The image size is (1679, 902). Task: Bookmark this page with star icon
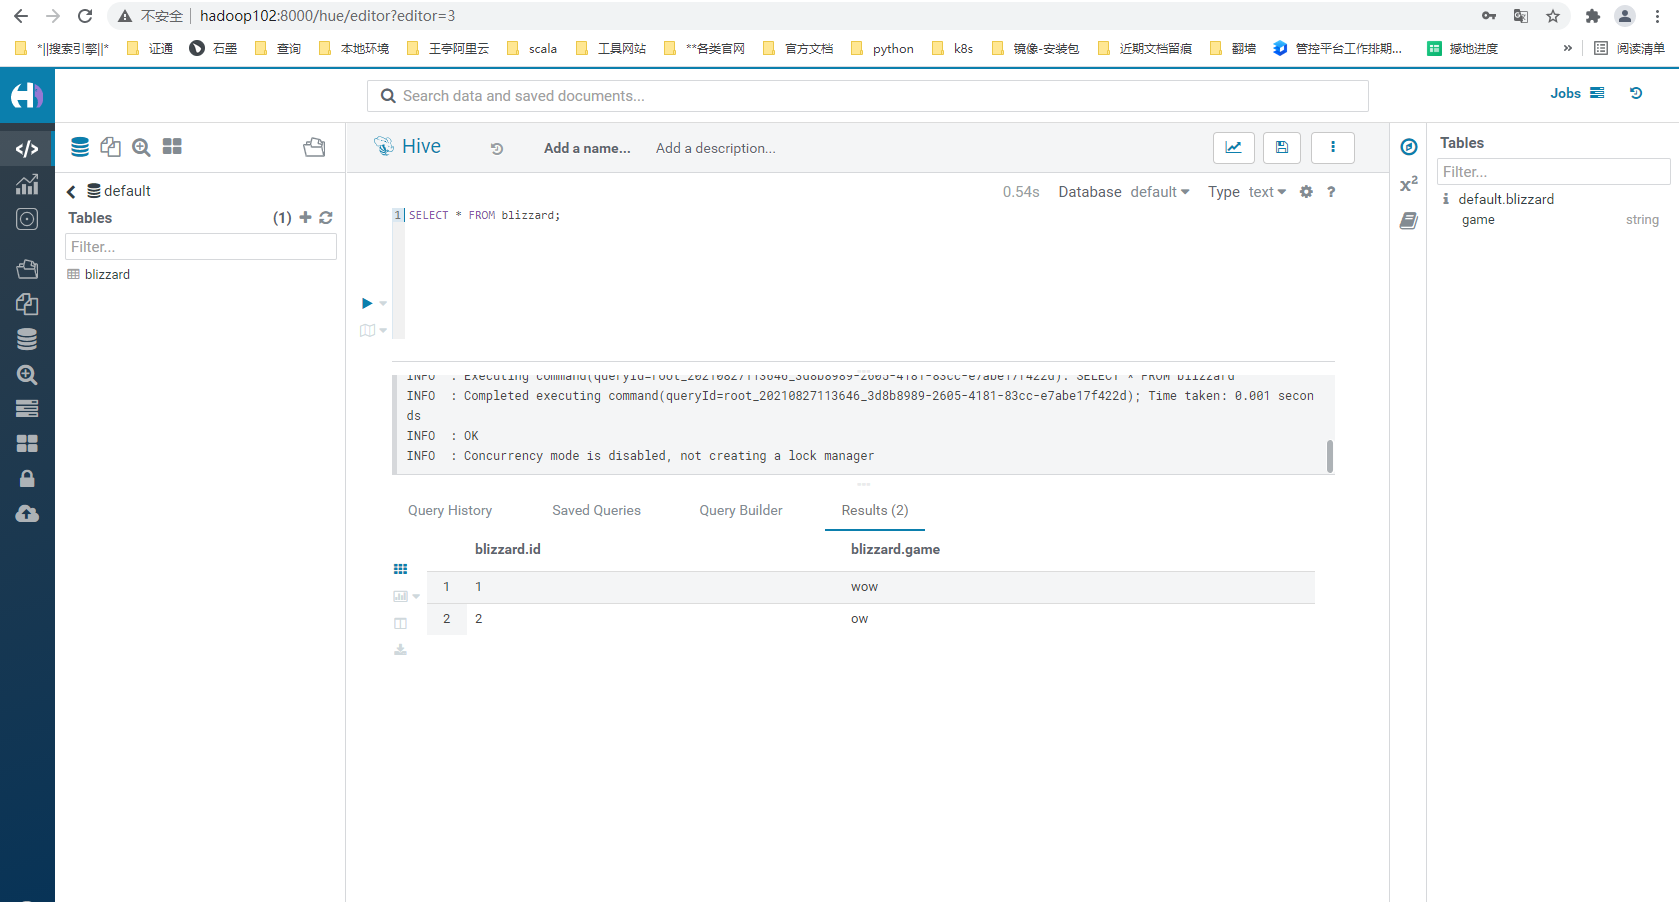pos(1553,16)
